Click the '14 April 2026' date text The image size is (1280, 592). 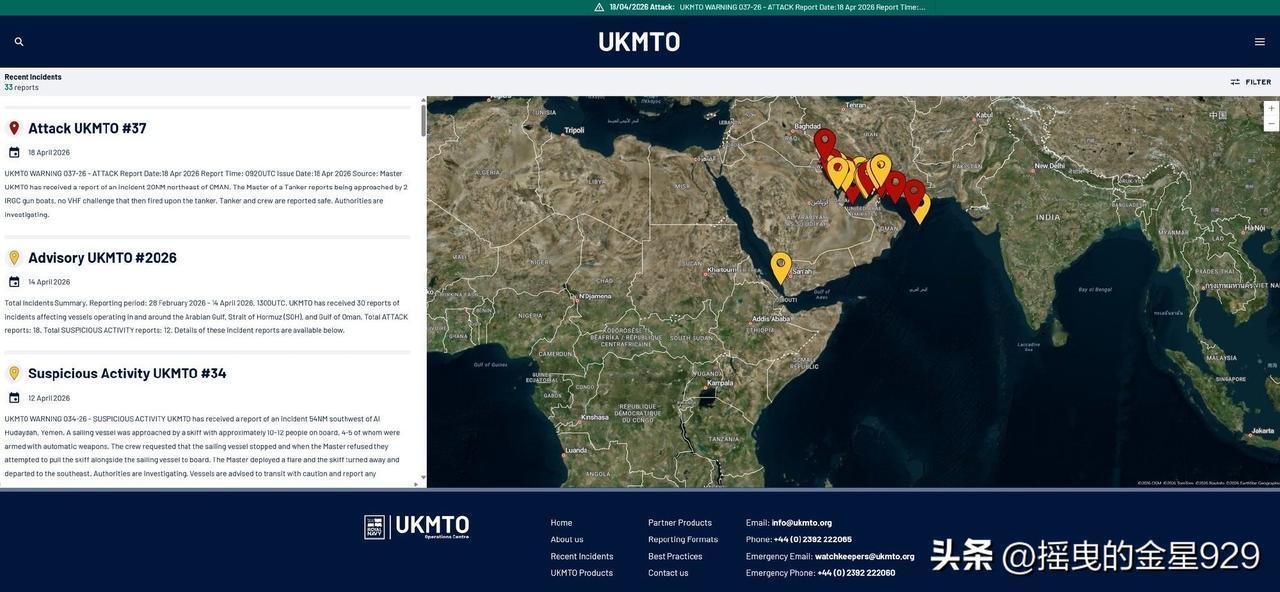click(49, 282)
